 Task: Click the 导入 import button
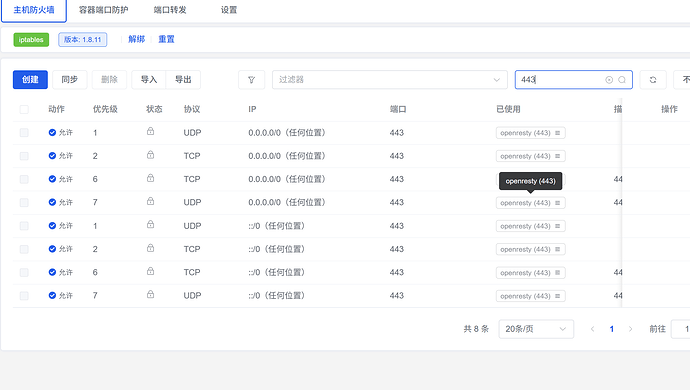[149, 80]
